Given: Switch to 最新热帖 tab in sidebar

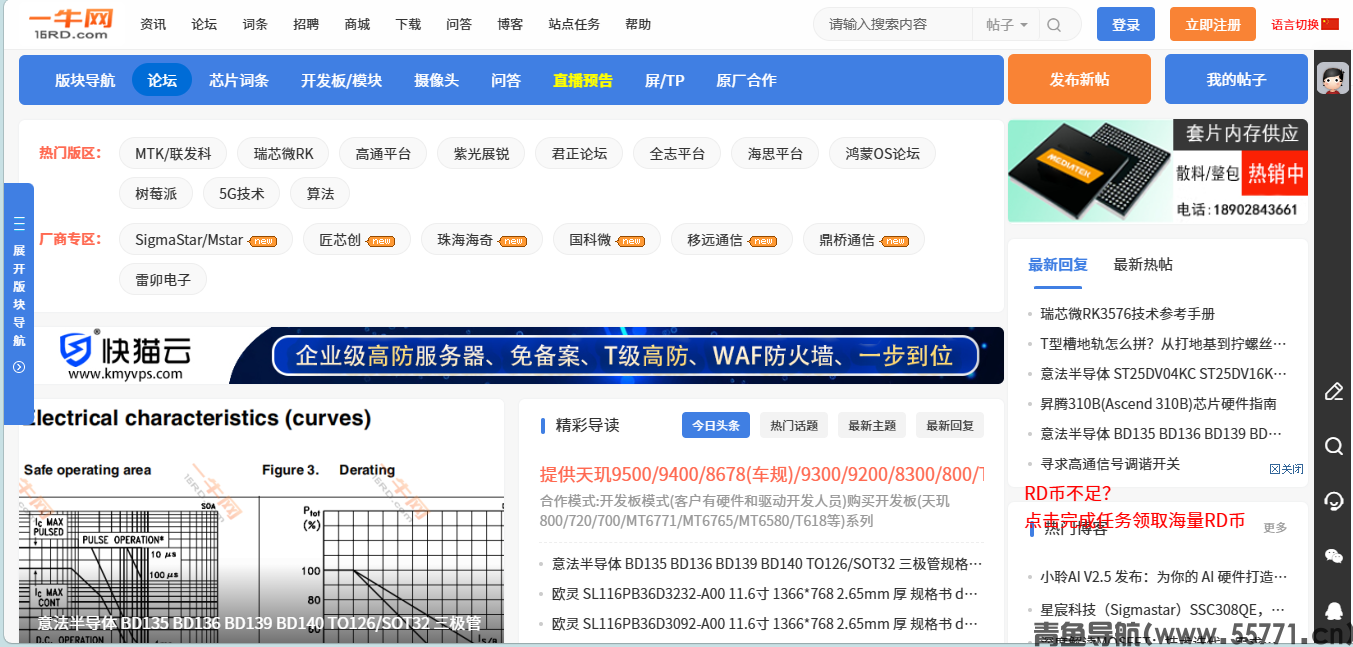Looking at the screenshot, I should (1143, 264).
